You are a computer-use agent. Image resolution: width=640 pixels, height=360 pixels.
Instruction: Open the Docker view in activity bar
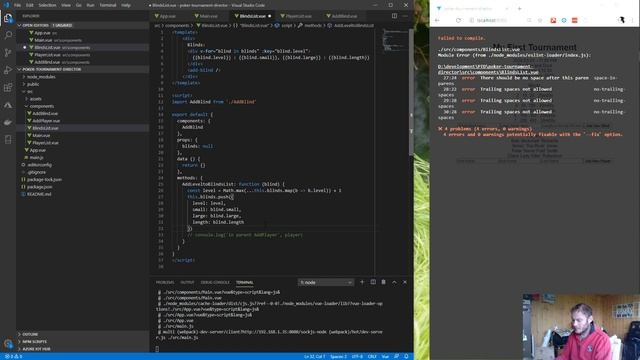(x=8, y=122)
